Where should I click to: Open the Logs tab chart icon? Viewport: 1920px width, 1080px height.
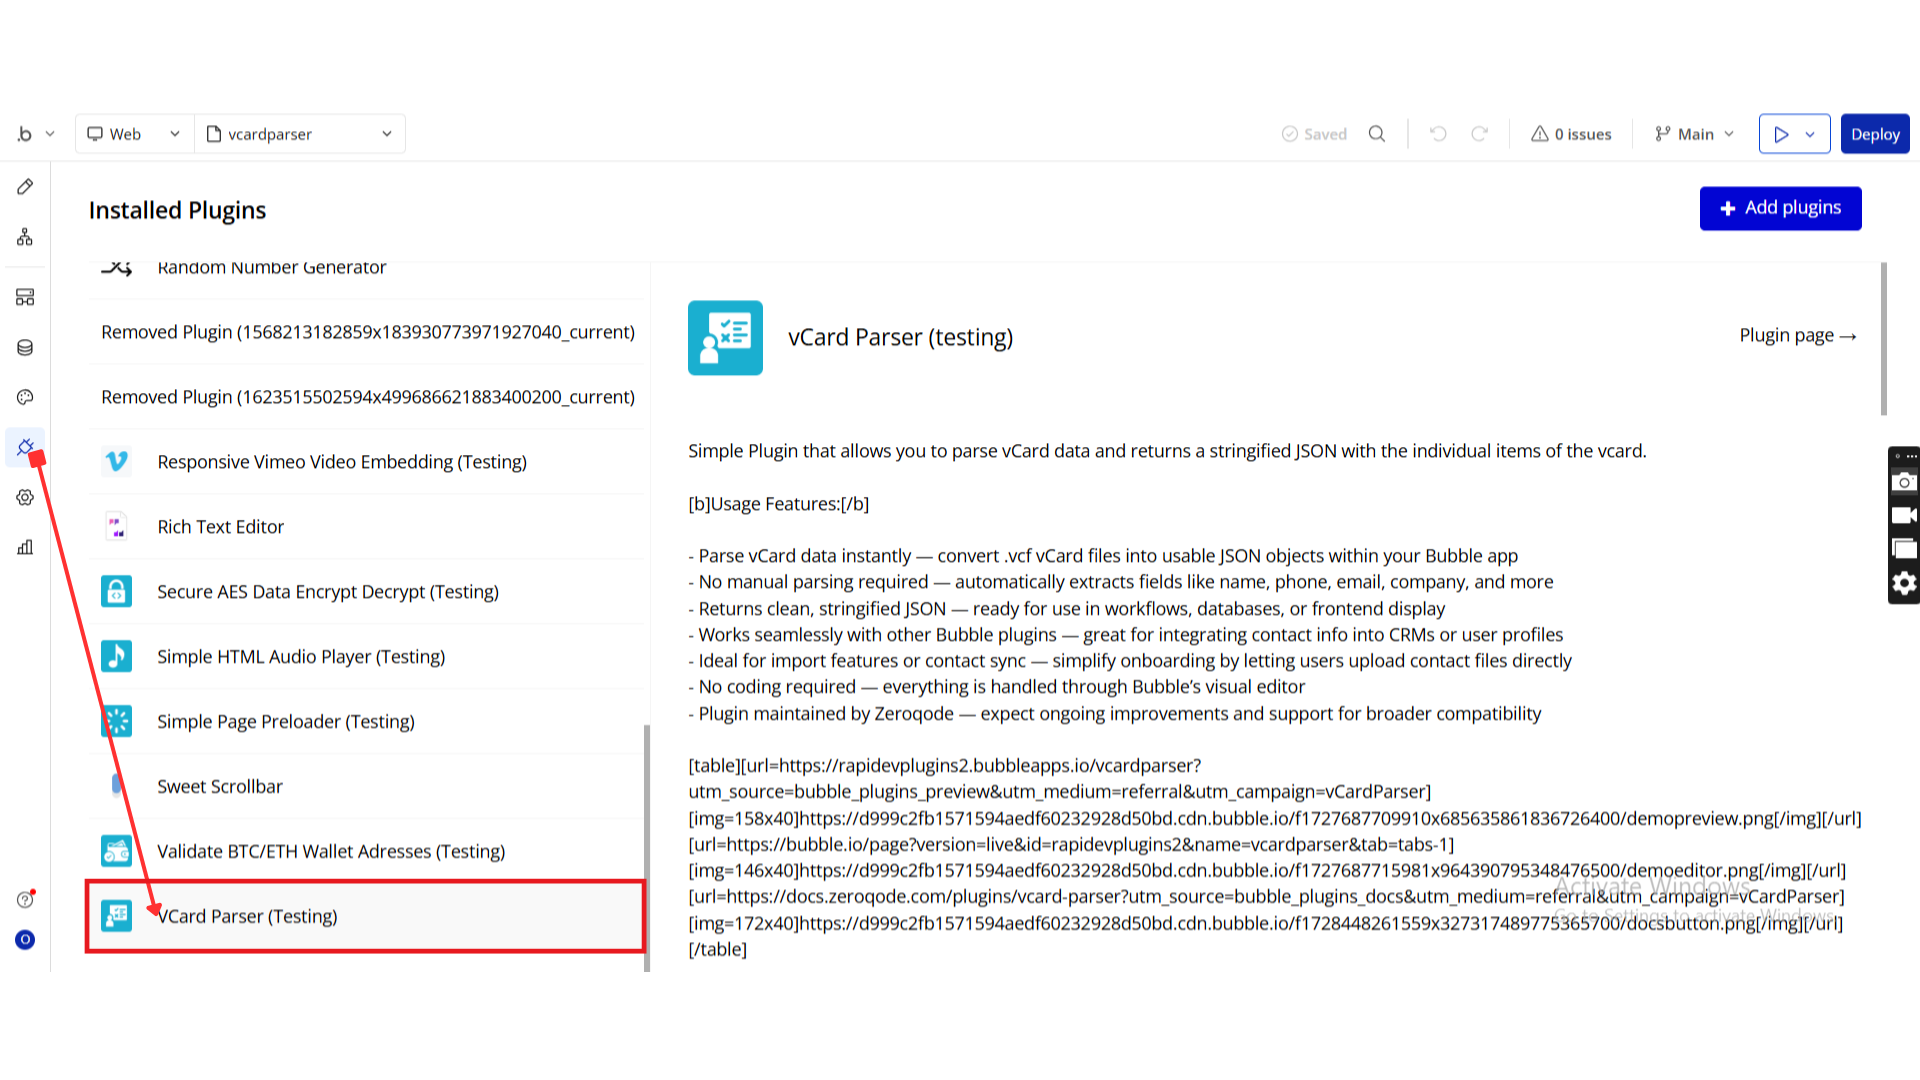[25, 547]
